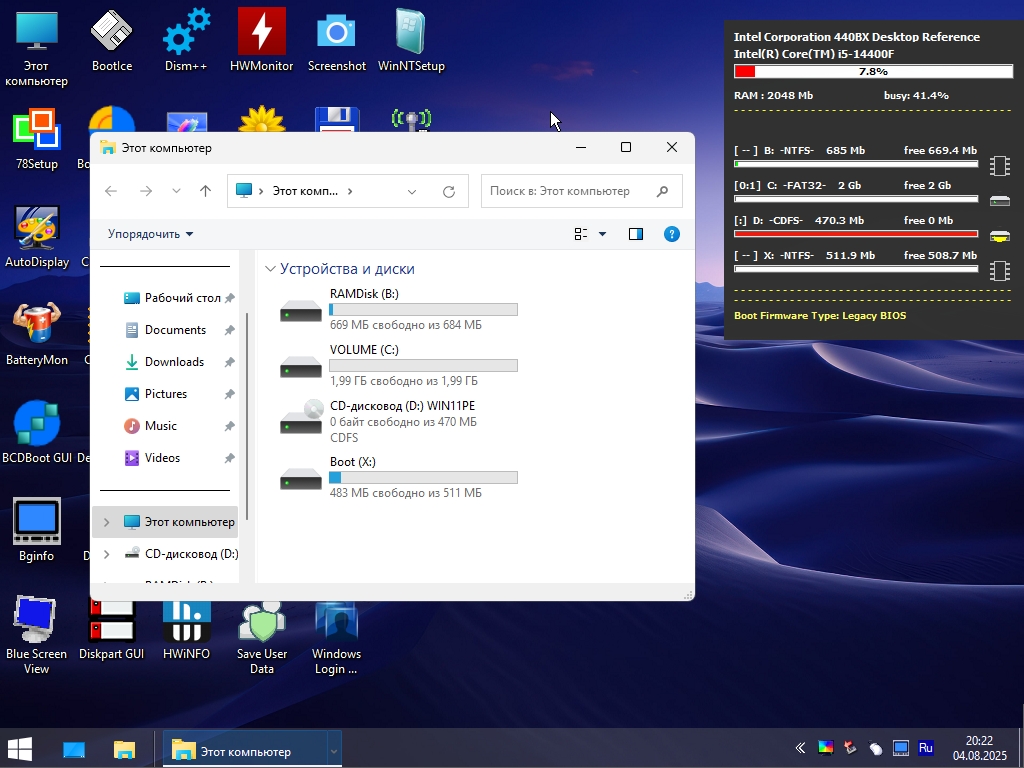Launch Dism++ from the desktop
Image resolution: width=1024 pixels, height=768 pixels.
[186, 40]
